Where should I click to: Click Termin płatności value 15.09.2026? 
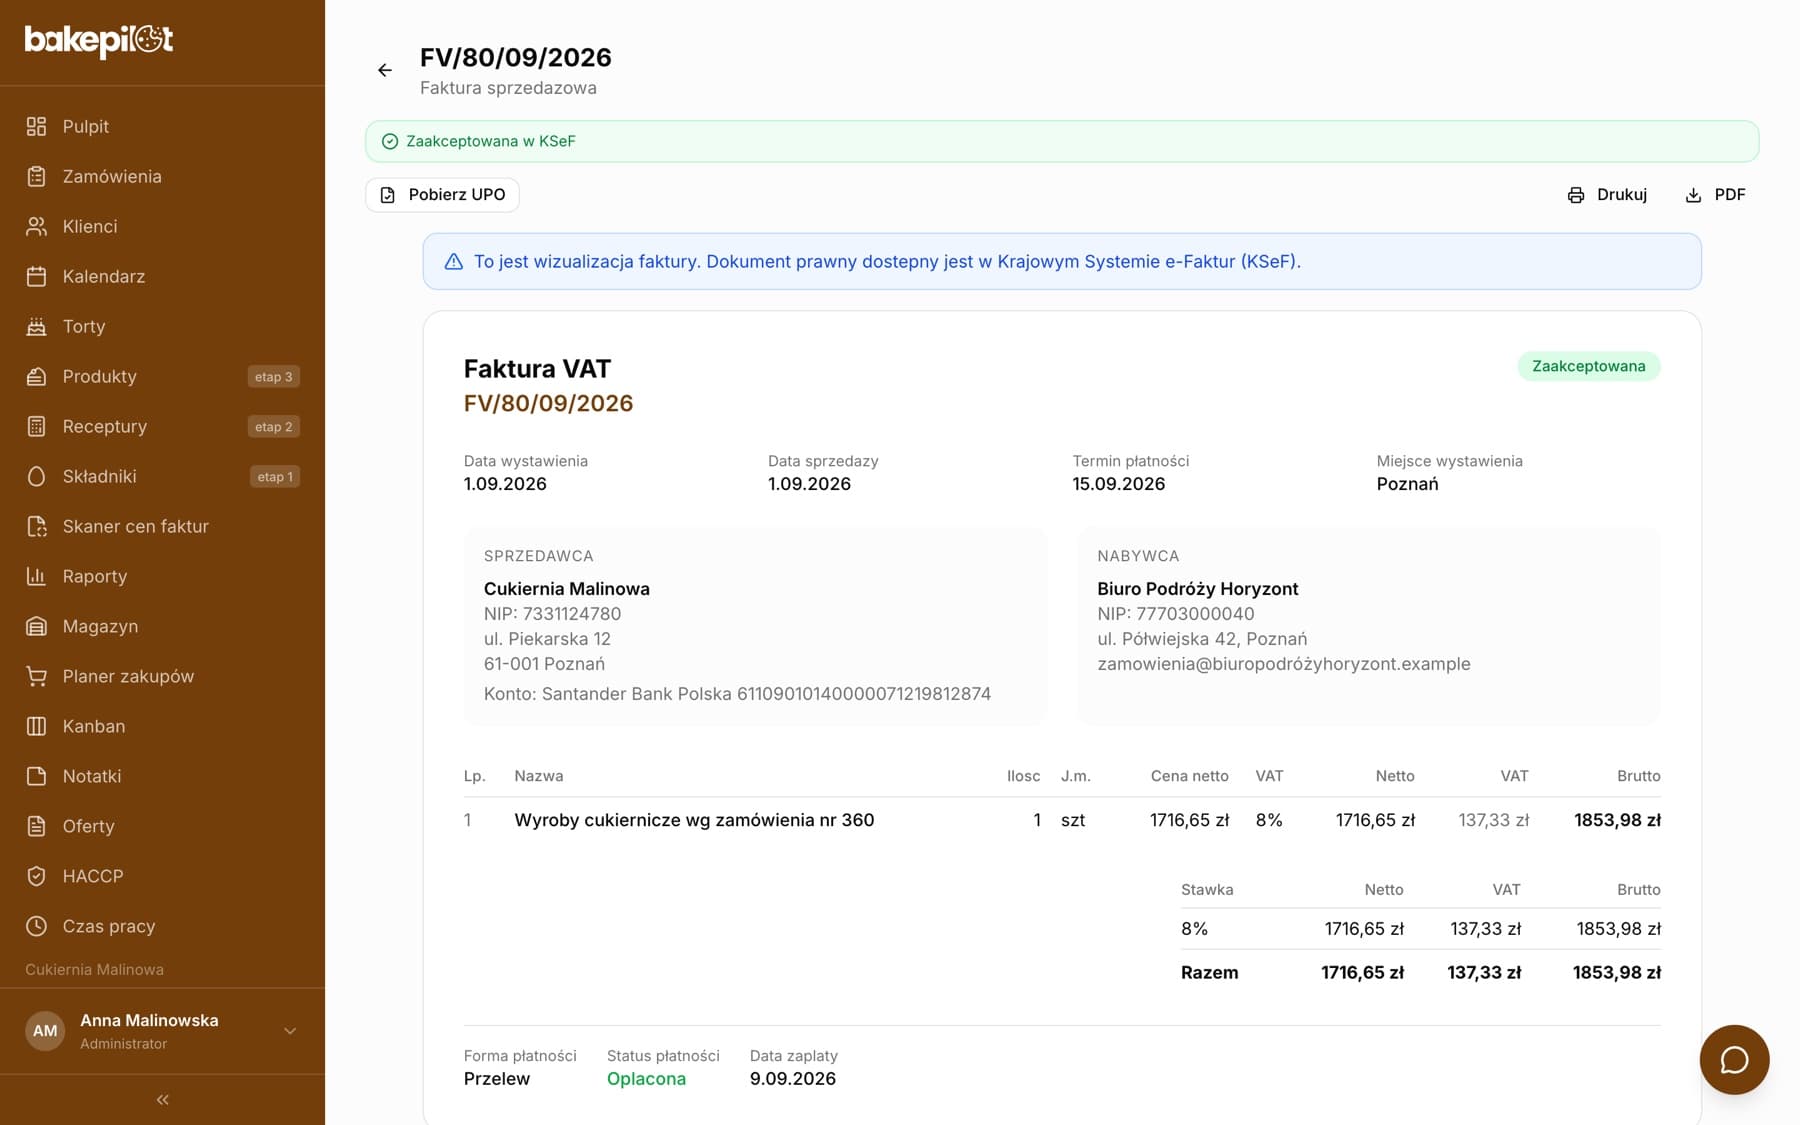tap(1119, 484)
